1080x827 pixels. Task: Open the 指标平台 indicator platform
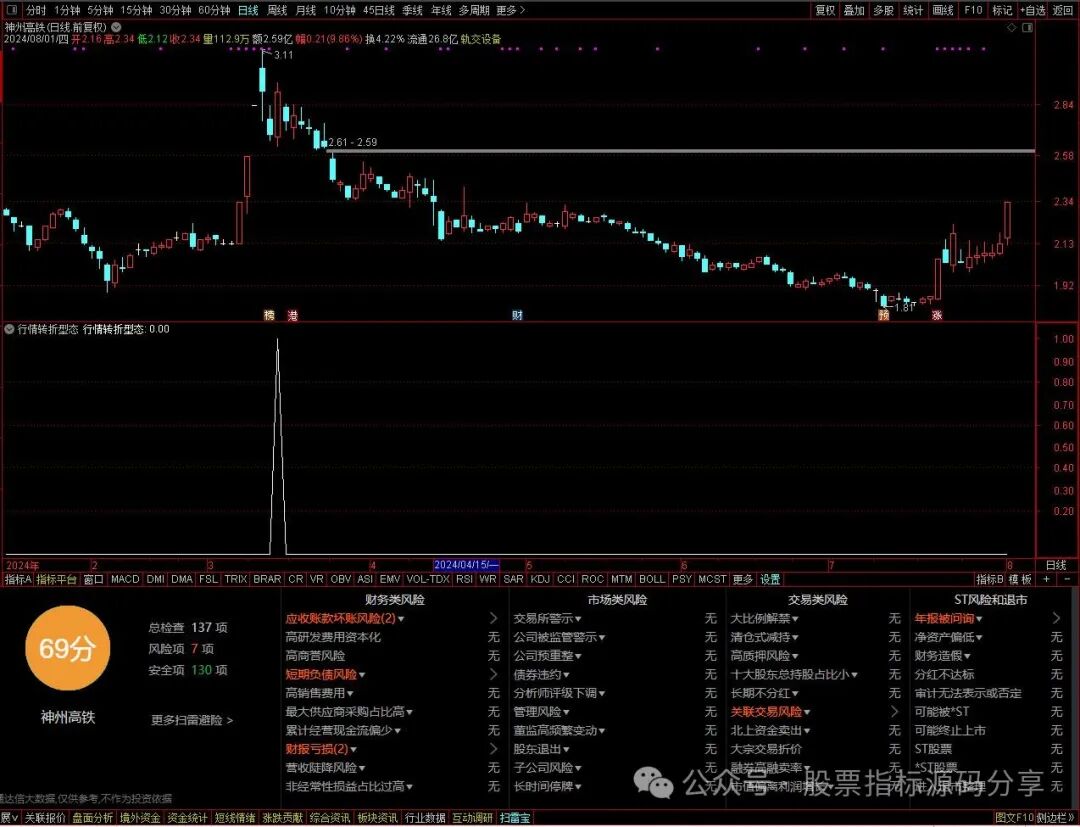click(56, 580)
